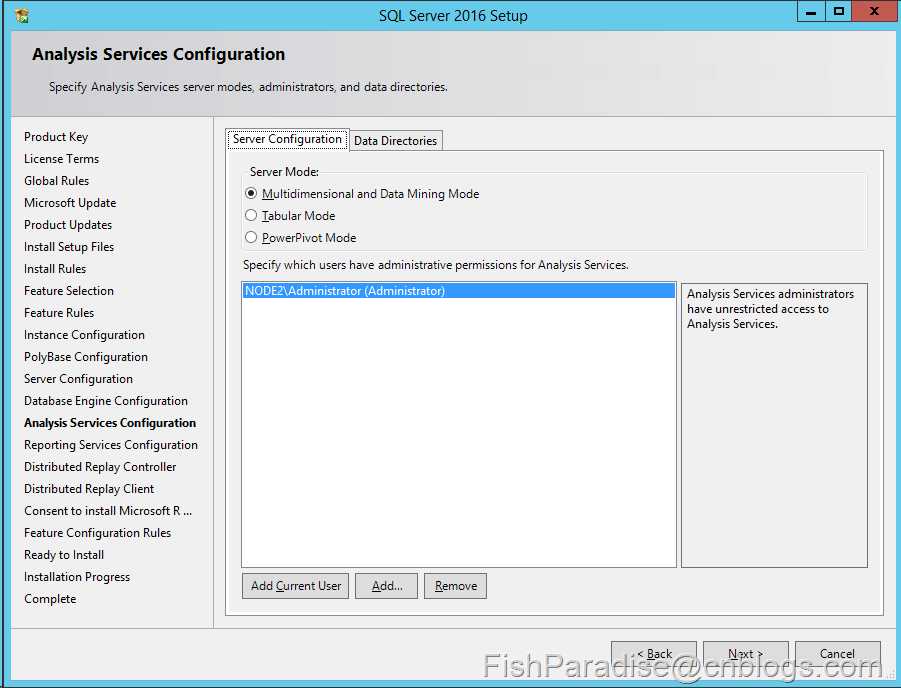Click the Global Rules step
This screenshot has width=901, height=688.
[x=56, y=180]
